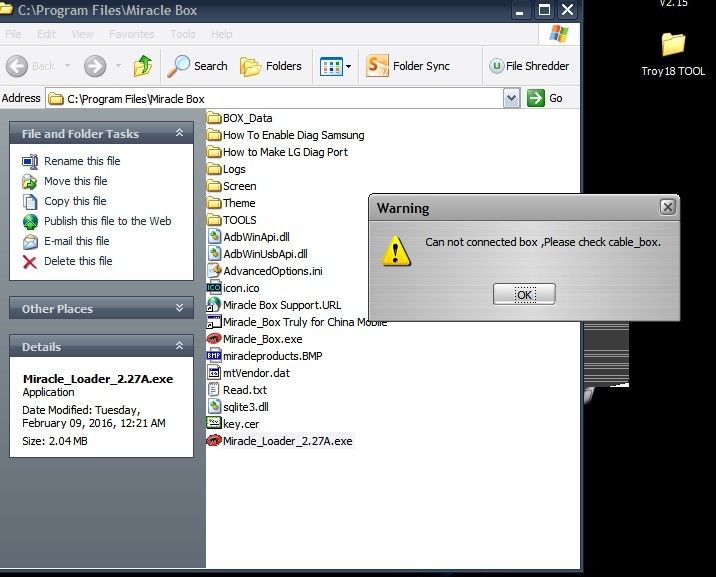Click Copy this file
This screenshot has height=577, width=716.
[64, 201]
